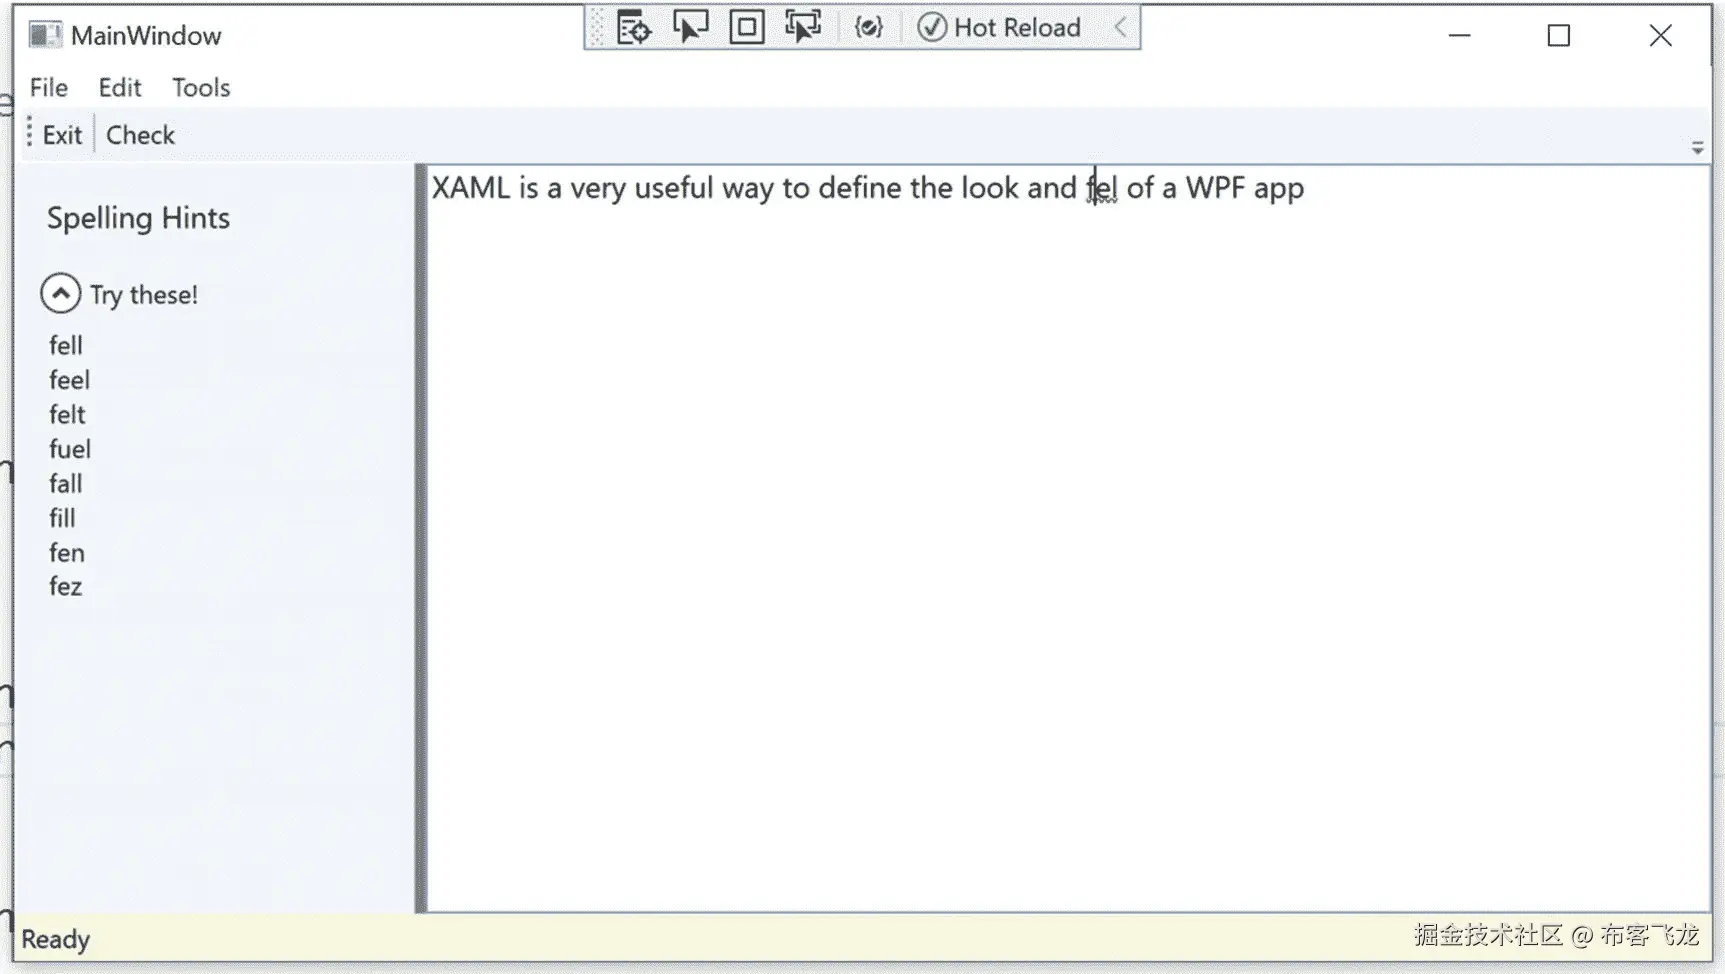1725x974 pixels.
Task: Select the spelling hint 'feel'
Action: [x=70, y=380]
